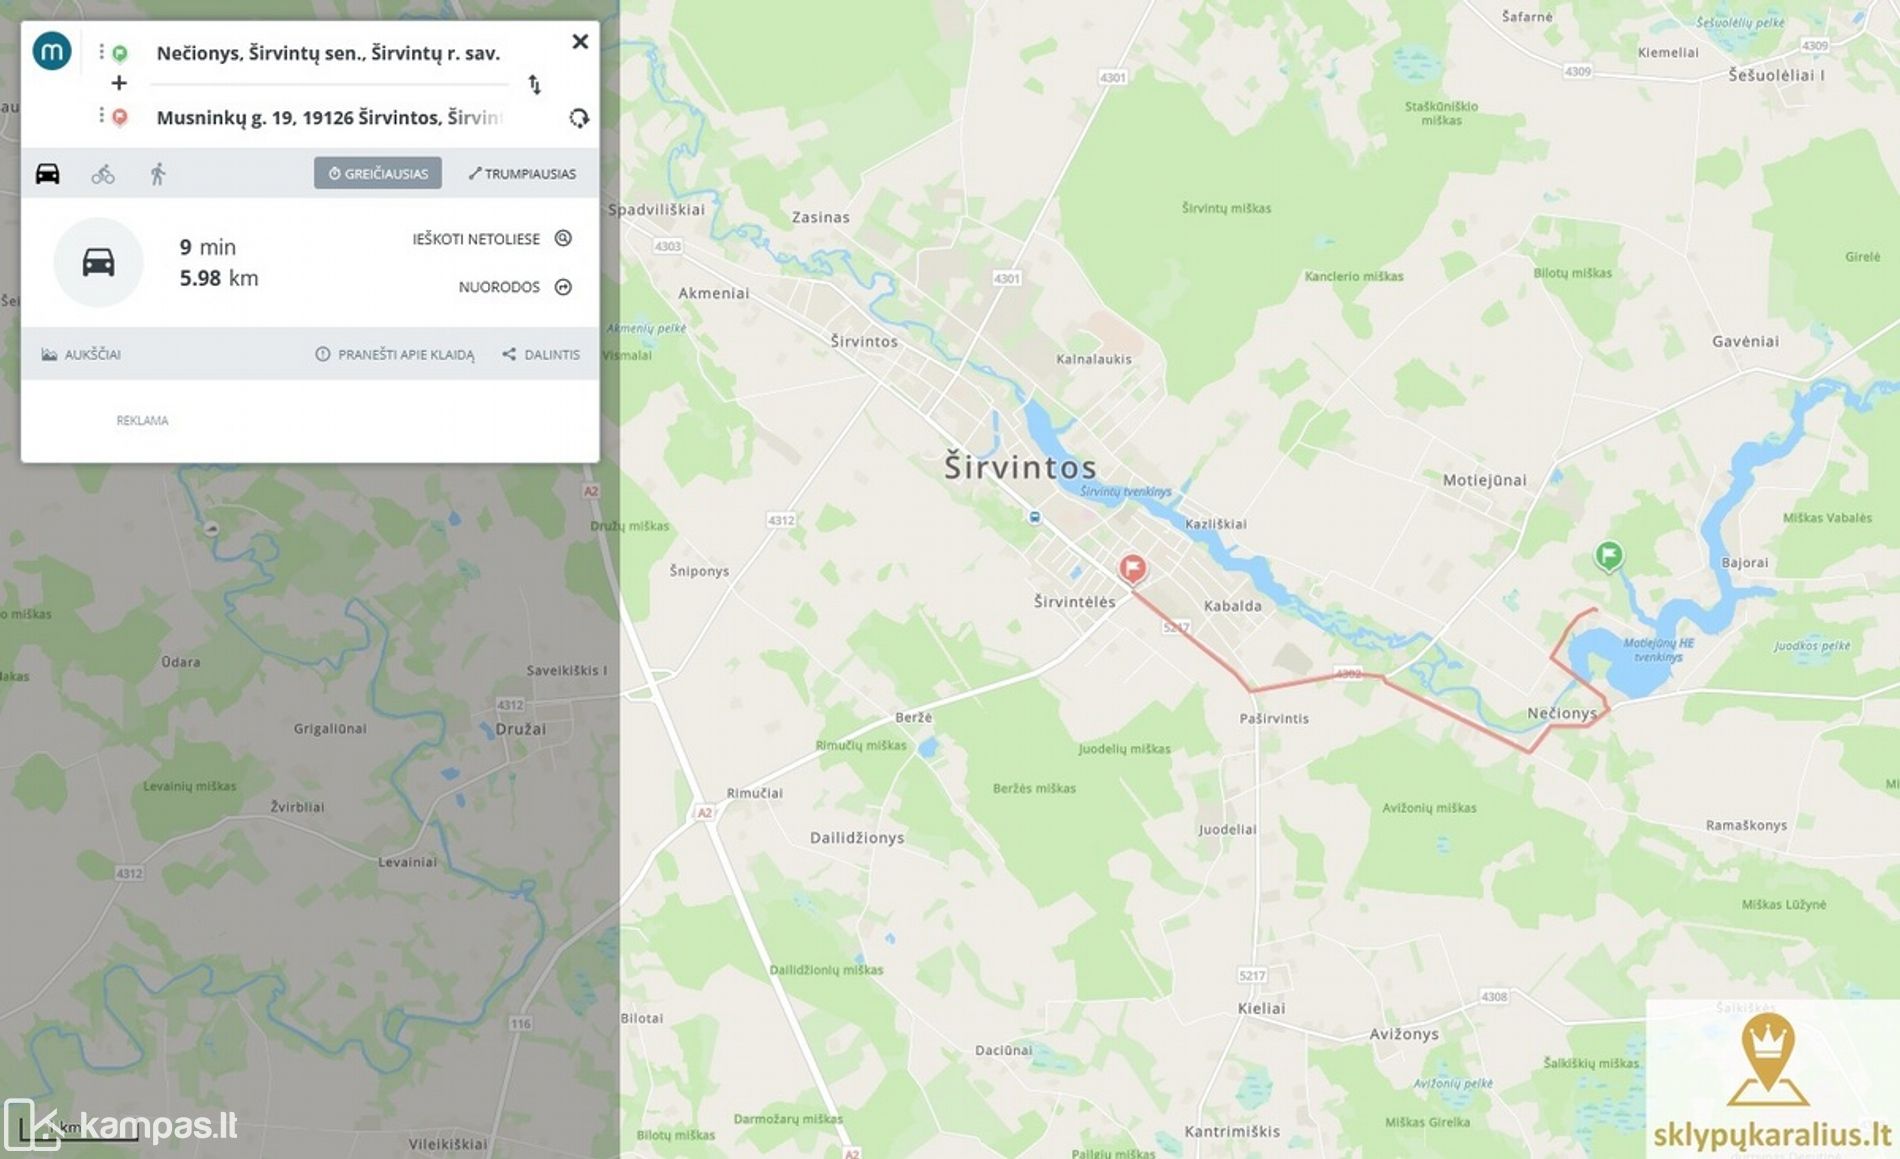Viewport: 1900px width, 1159px height.
Task: Click the green start flag marker
Action: [1608, 555]
